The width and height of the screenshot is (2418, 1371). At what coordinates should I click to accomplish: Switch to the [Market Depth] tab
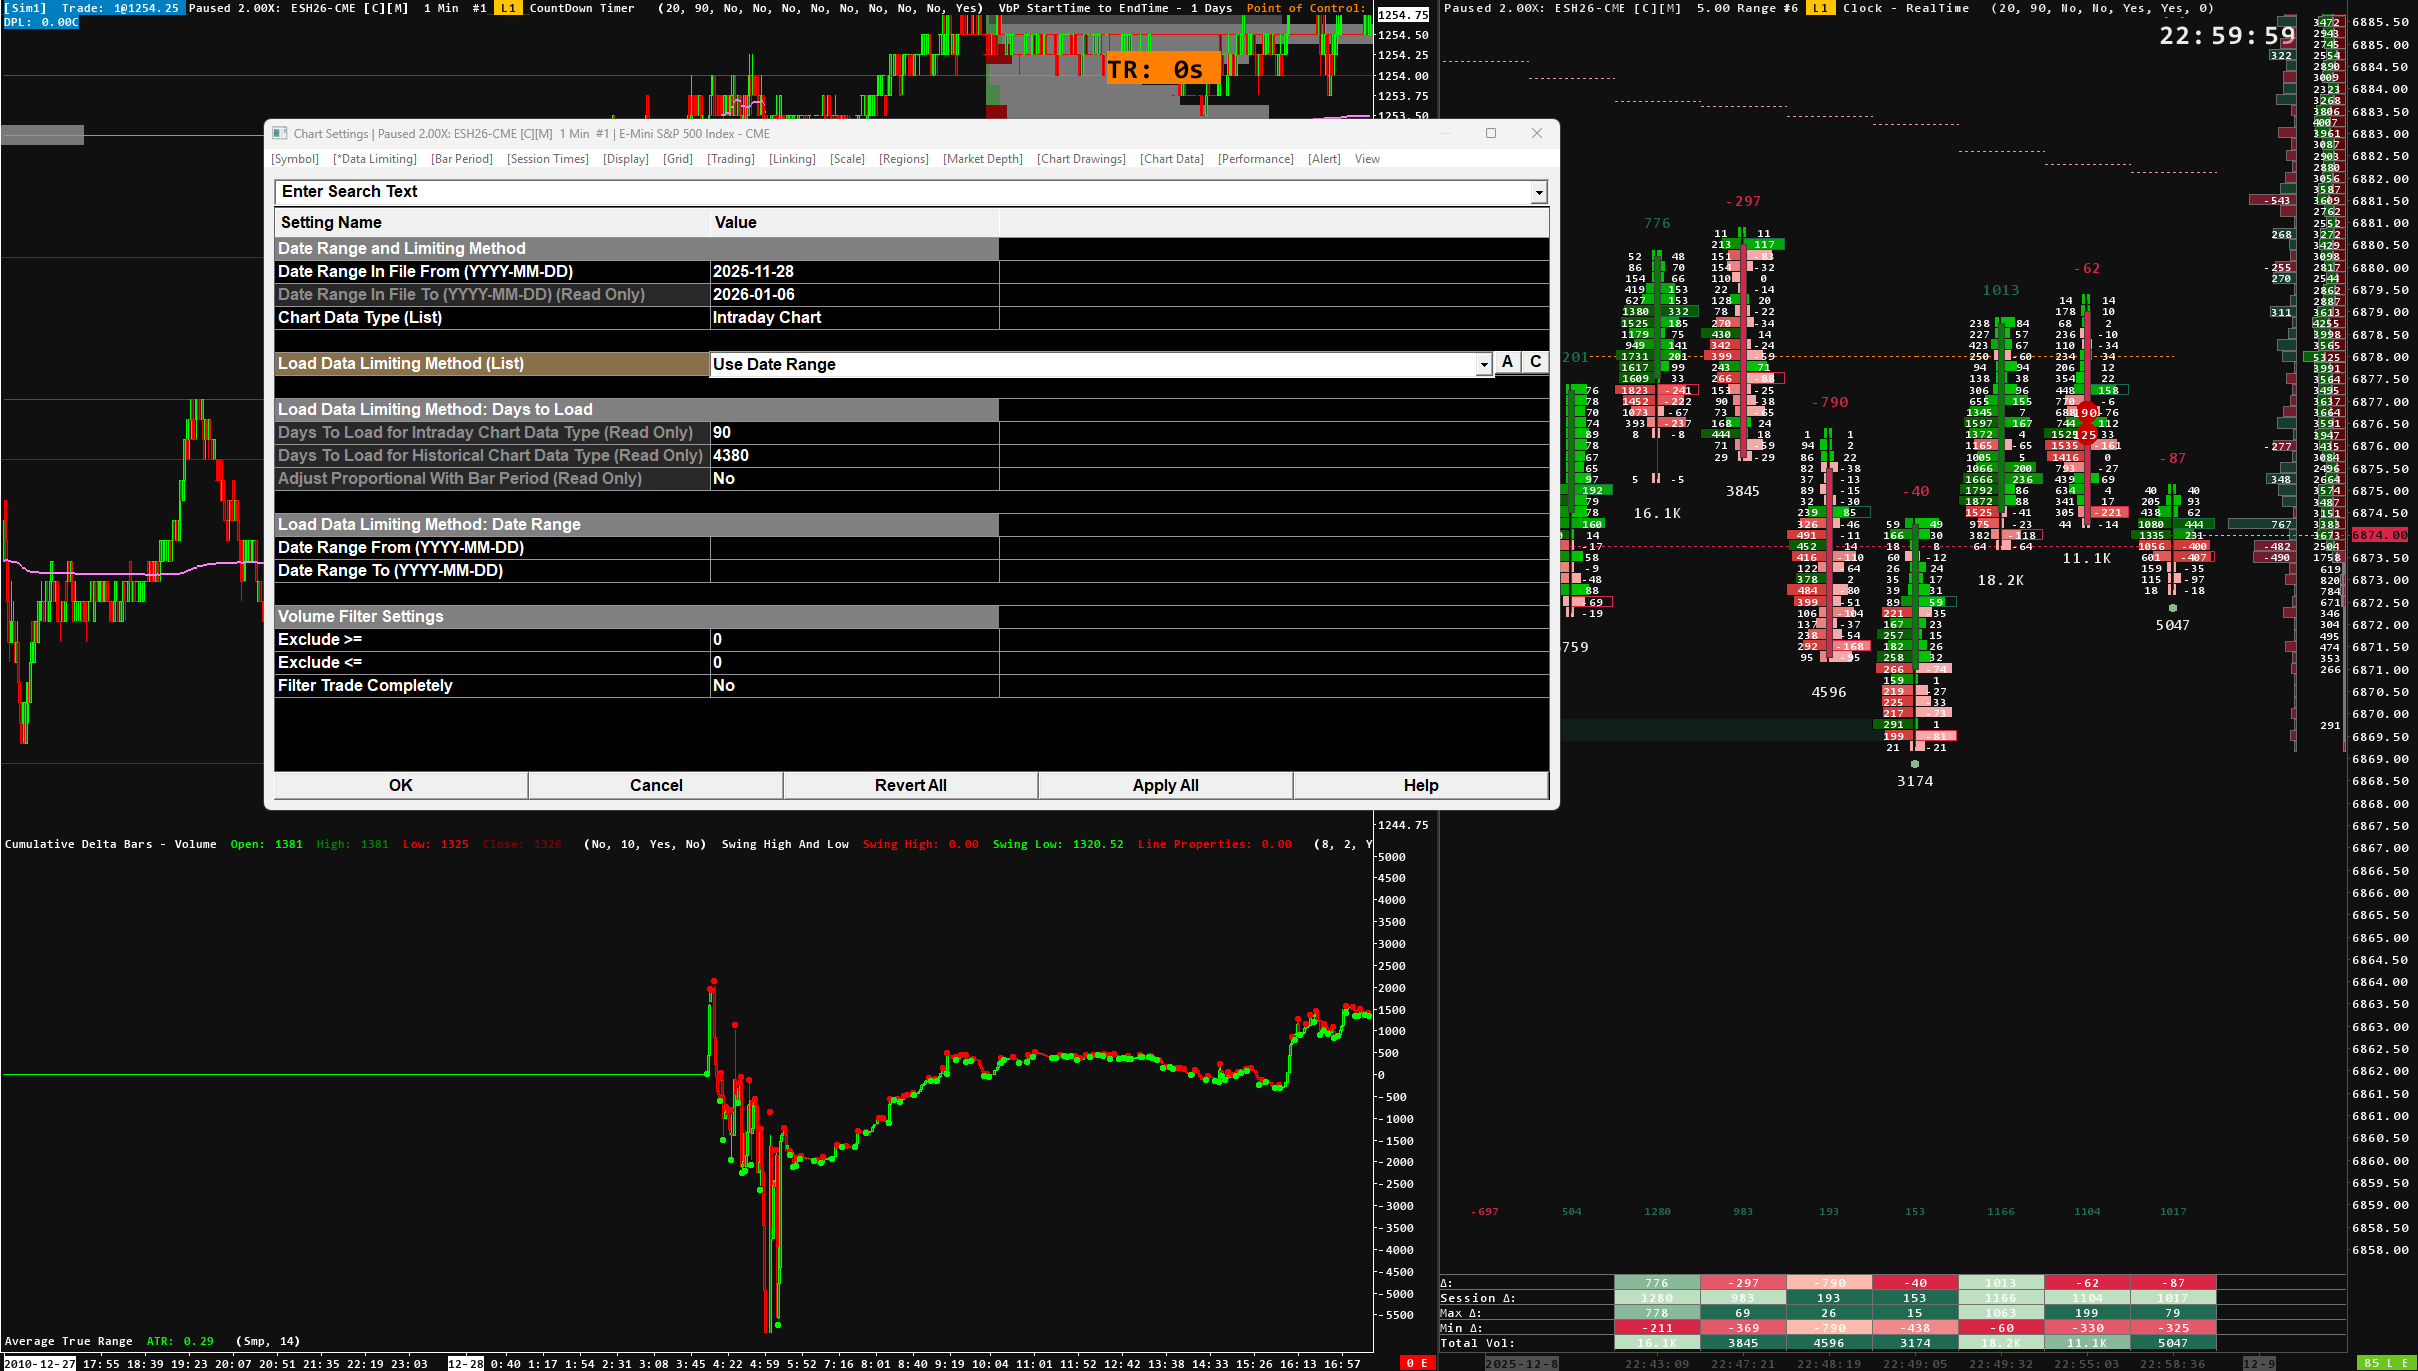[982, 159]
